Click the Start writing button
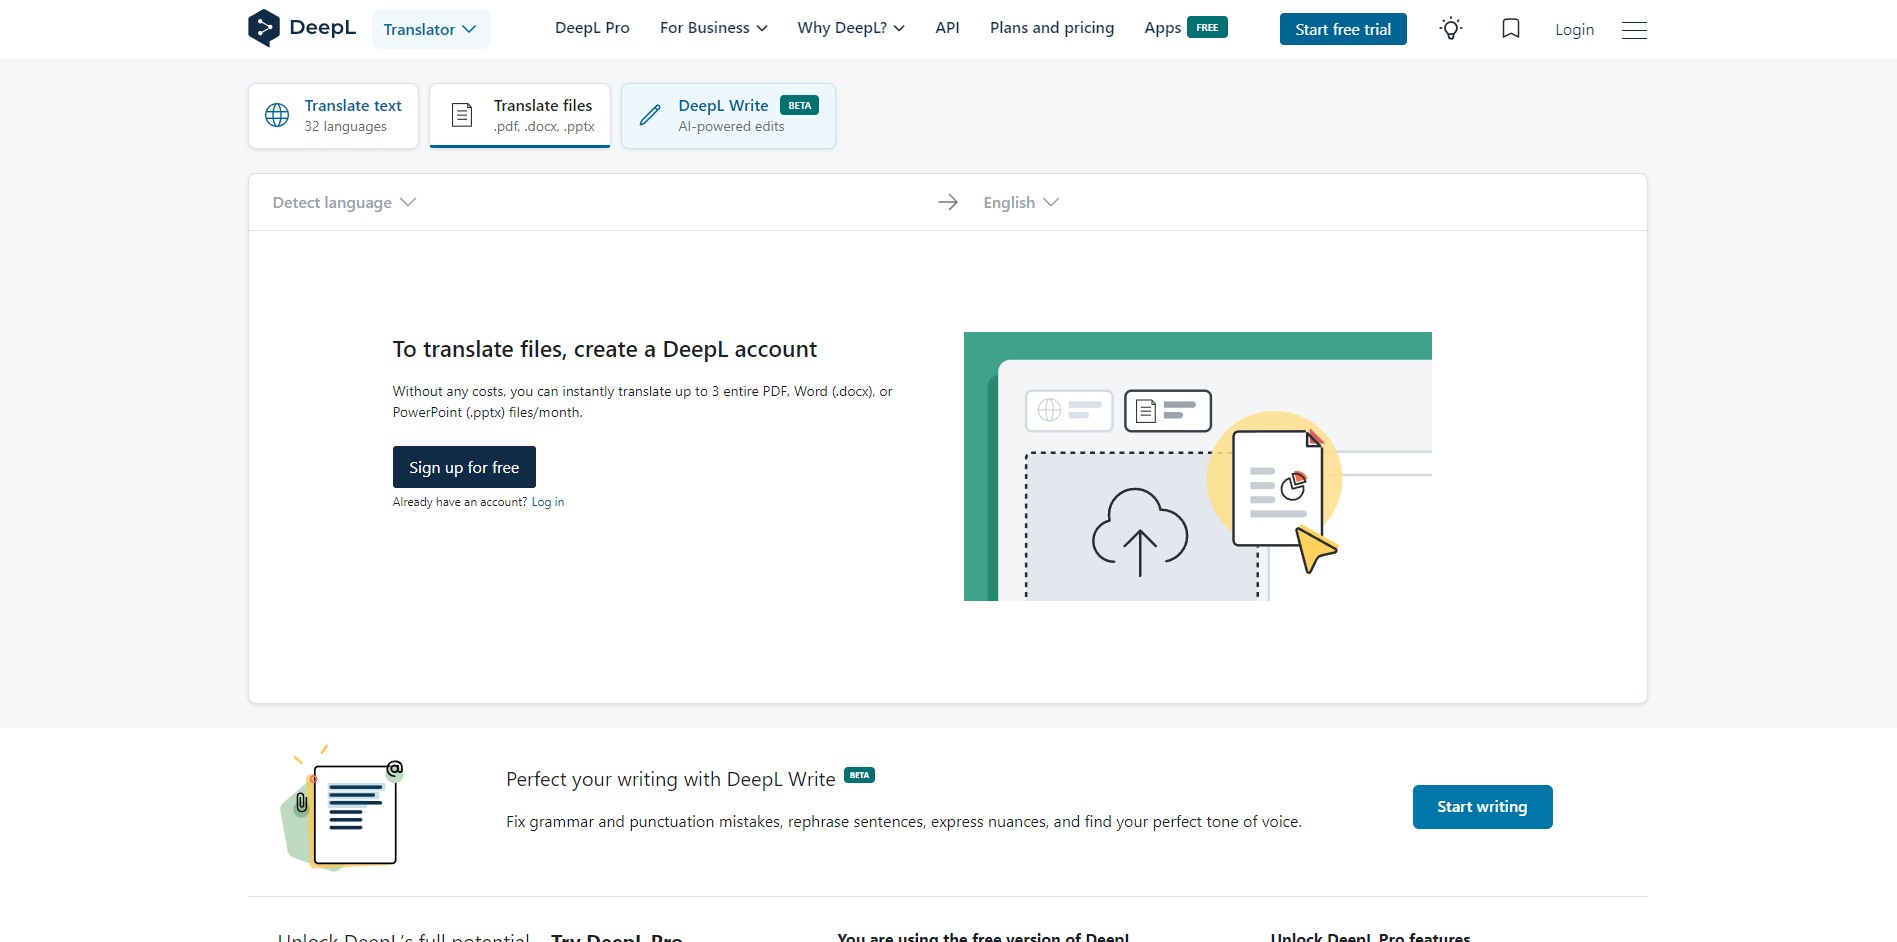 [1482, 807]
